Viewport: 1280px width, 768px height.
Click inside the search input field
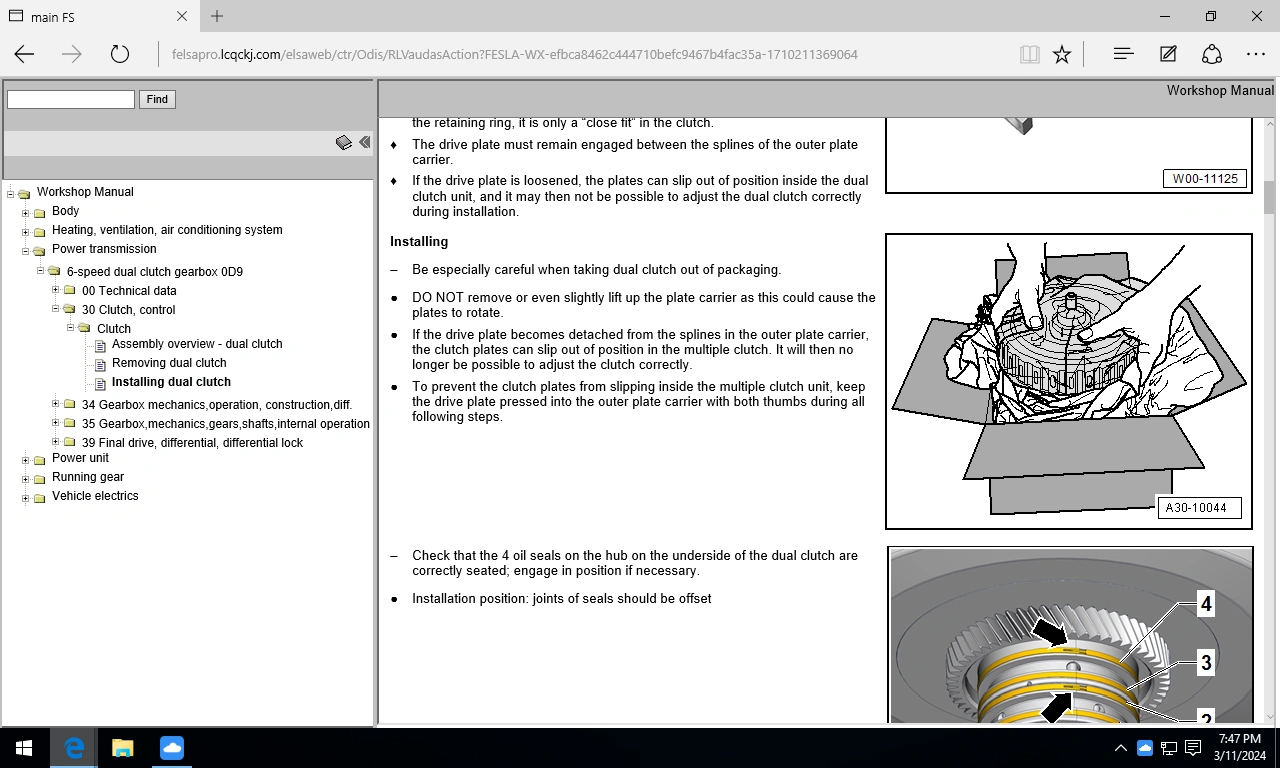coord(70,99)
